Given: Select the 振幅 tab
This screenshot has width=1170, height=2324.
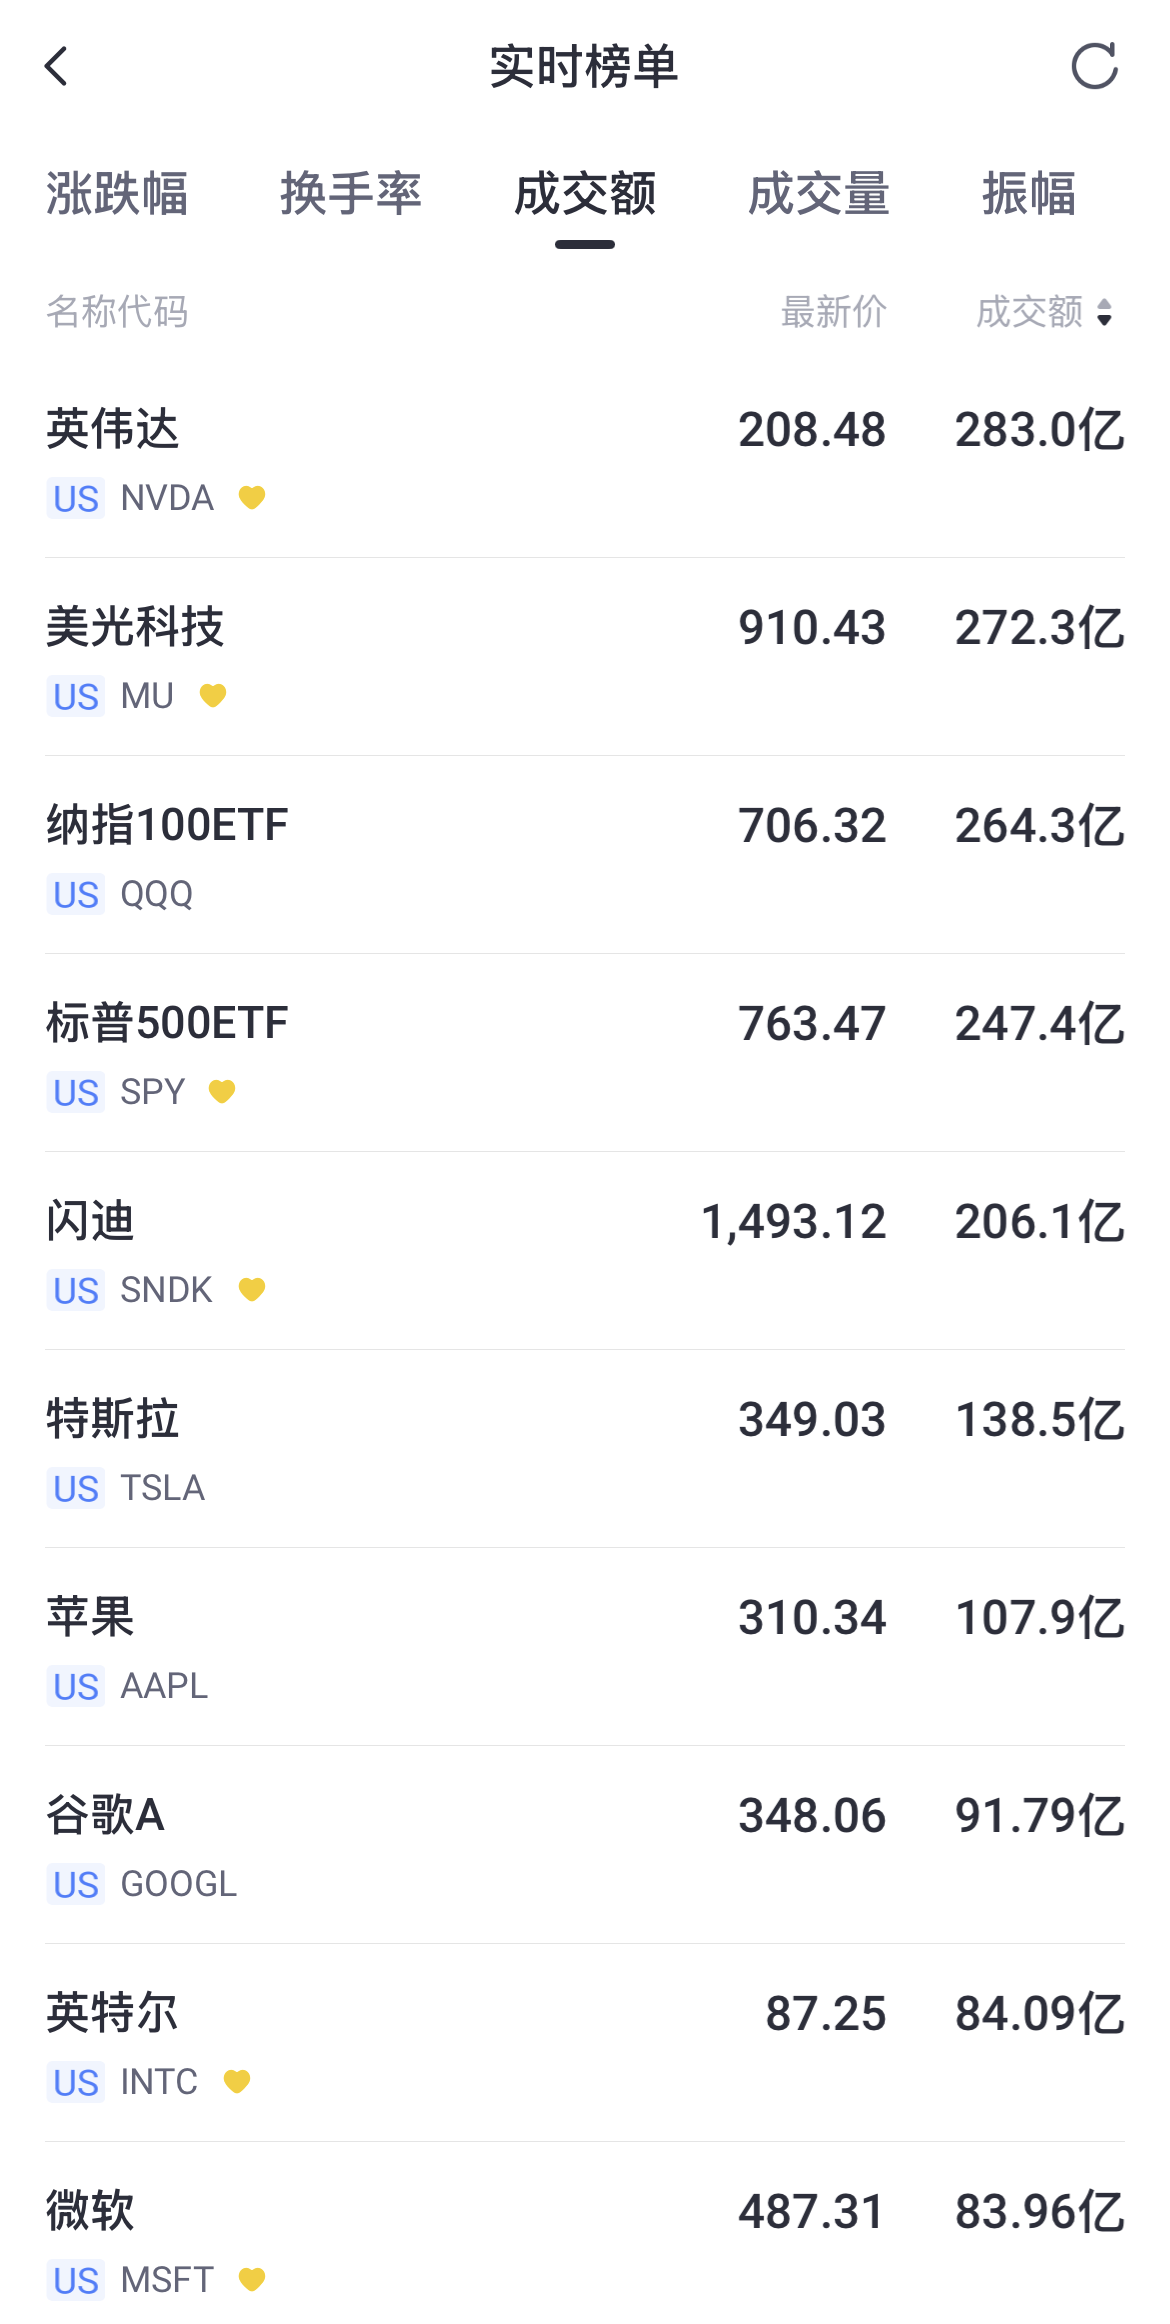Looking at the screenshot, I should (x=1029, y=194).
